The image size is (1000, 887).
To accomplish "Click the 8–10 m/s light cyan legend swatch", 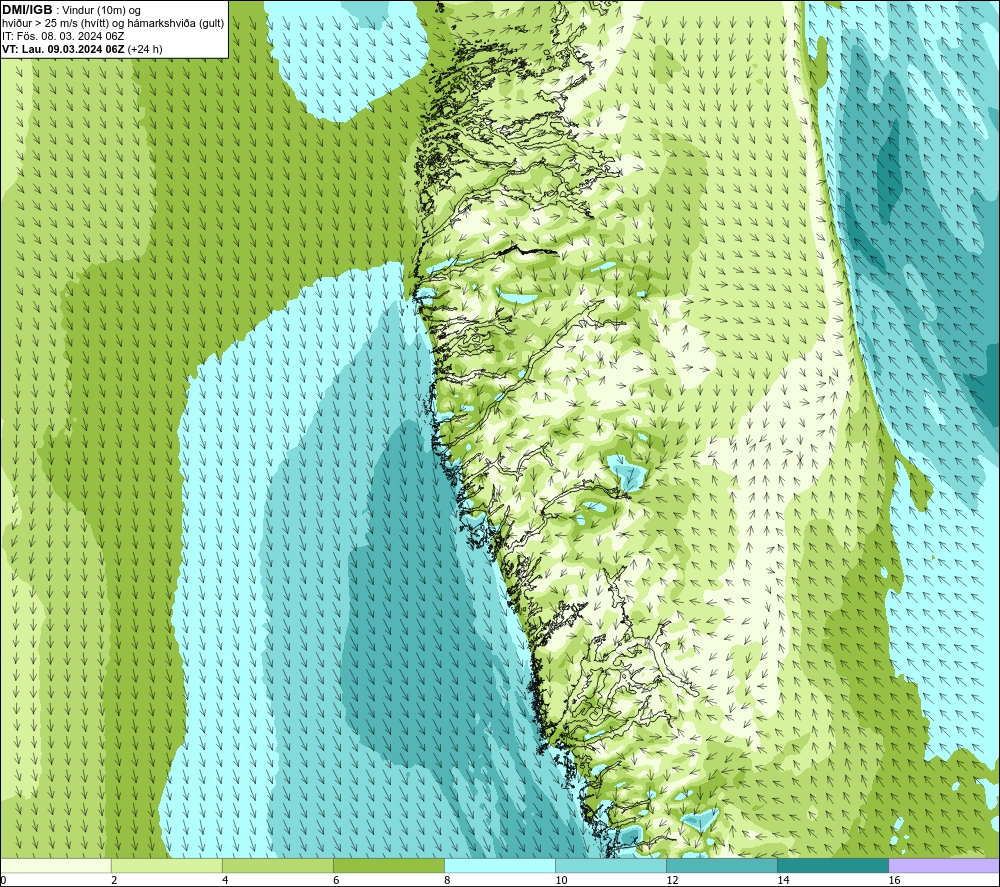I will [500, 865].
